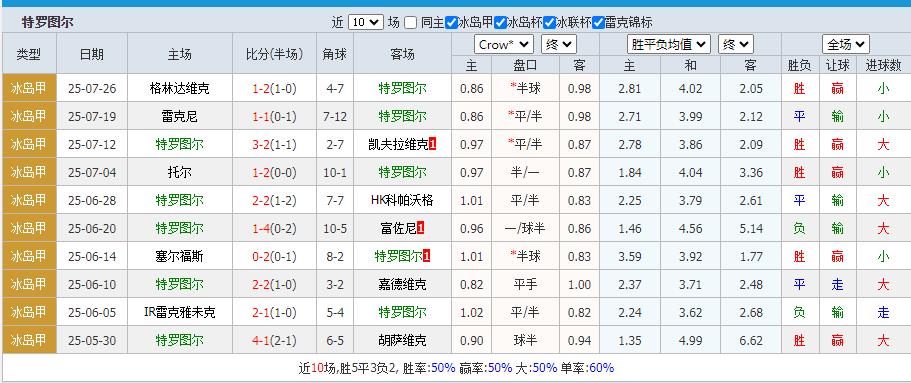This screenshot has width=911, height=383.
Task: Open the 嘉德维克 away team link
Action: (x=402, y=284)
